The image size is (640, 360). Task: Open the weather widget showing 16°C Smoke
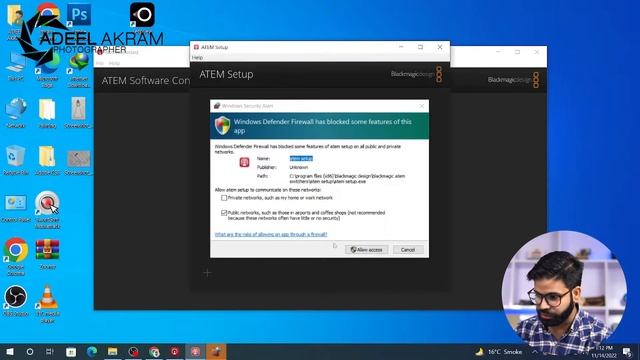pos(499,351)
